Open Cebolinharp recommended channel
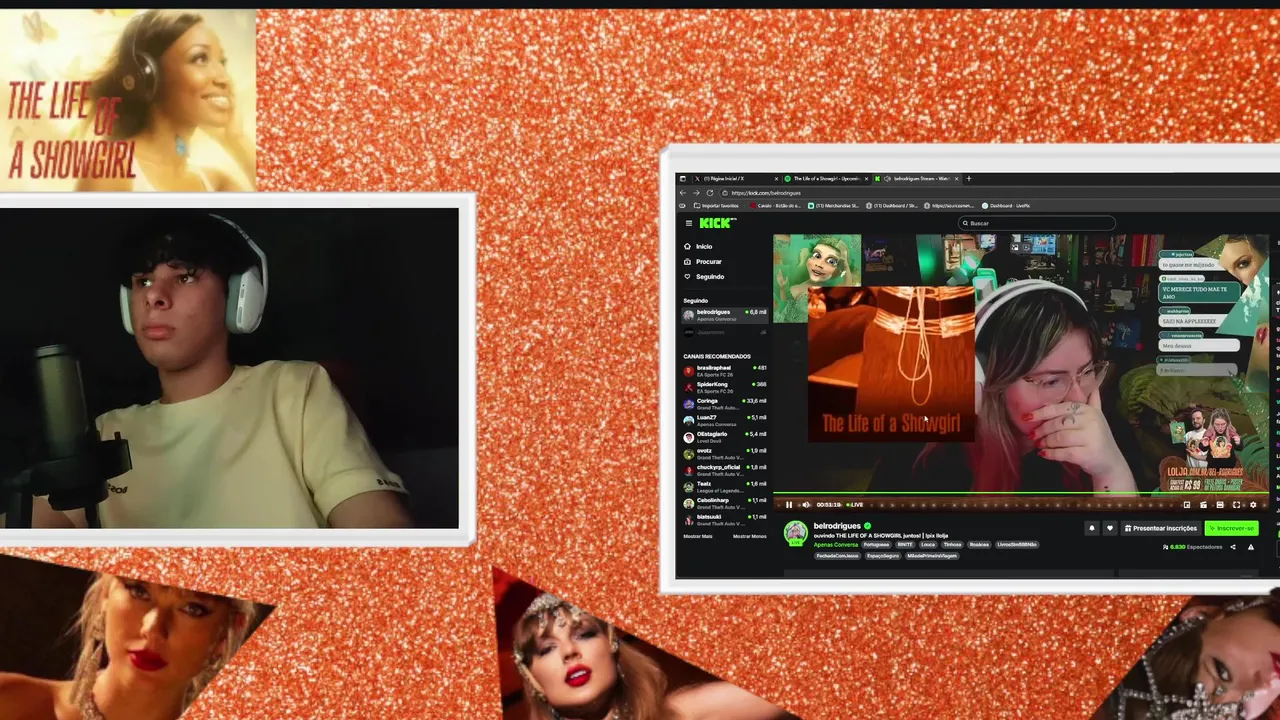Image resolution: width=1280 pixels, height=720 pixels. click(x=725, y=503)
